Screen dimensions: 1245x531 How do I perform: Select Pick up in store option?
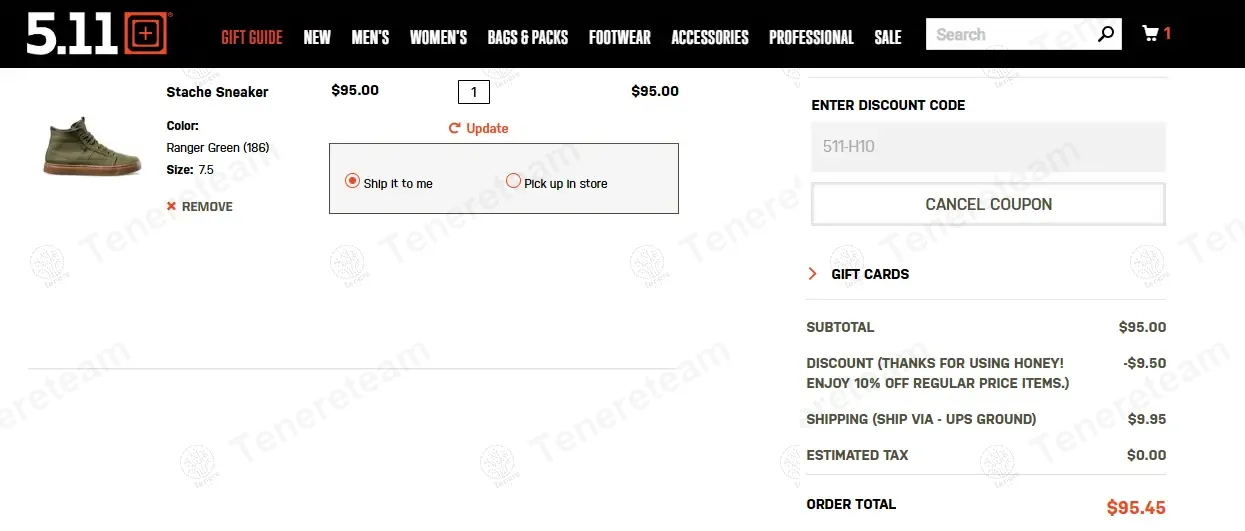tap(514, 182)
